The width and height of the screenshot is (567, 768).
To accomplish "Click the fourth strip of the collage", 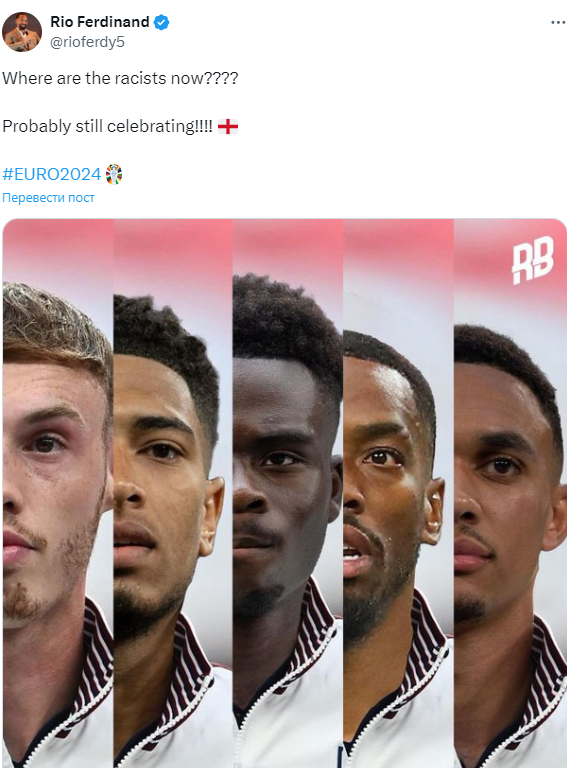I will click(x=399, y=493).
